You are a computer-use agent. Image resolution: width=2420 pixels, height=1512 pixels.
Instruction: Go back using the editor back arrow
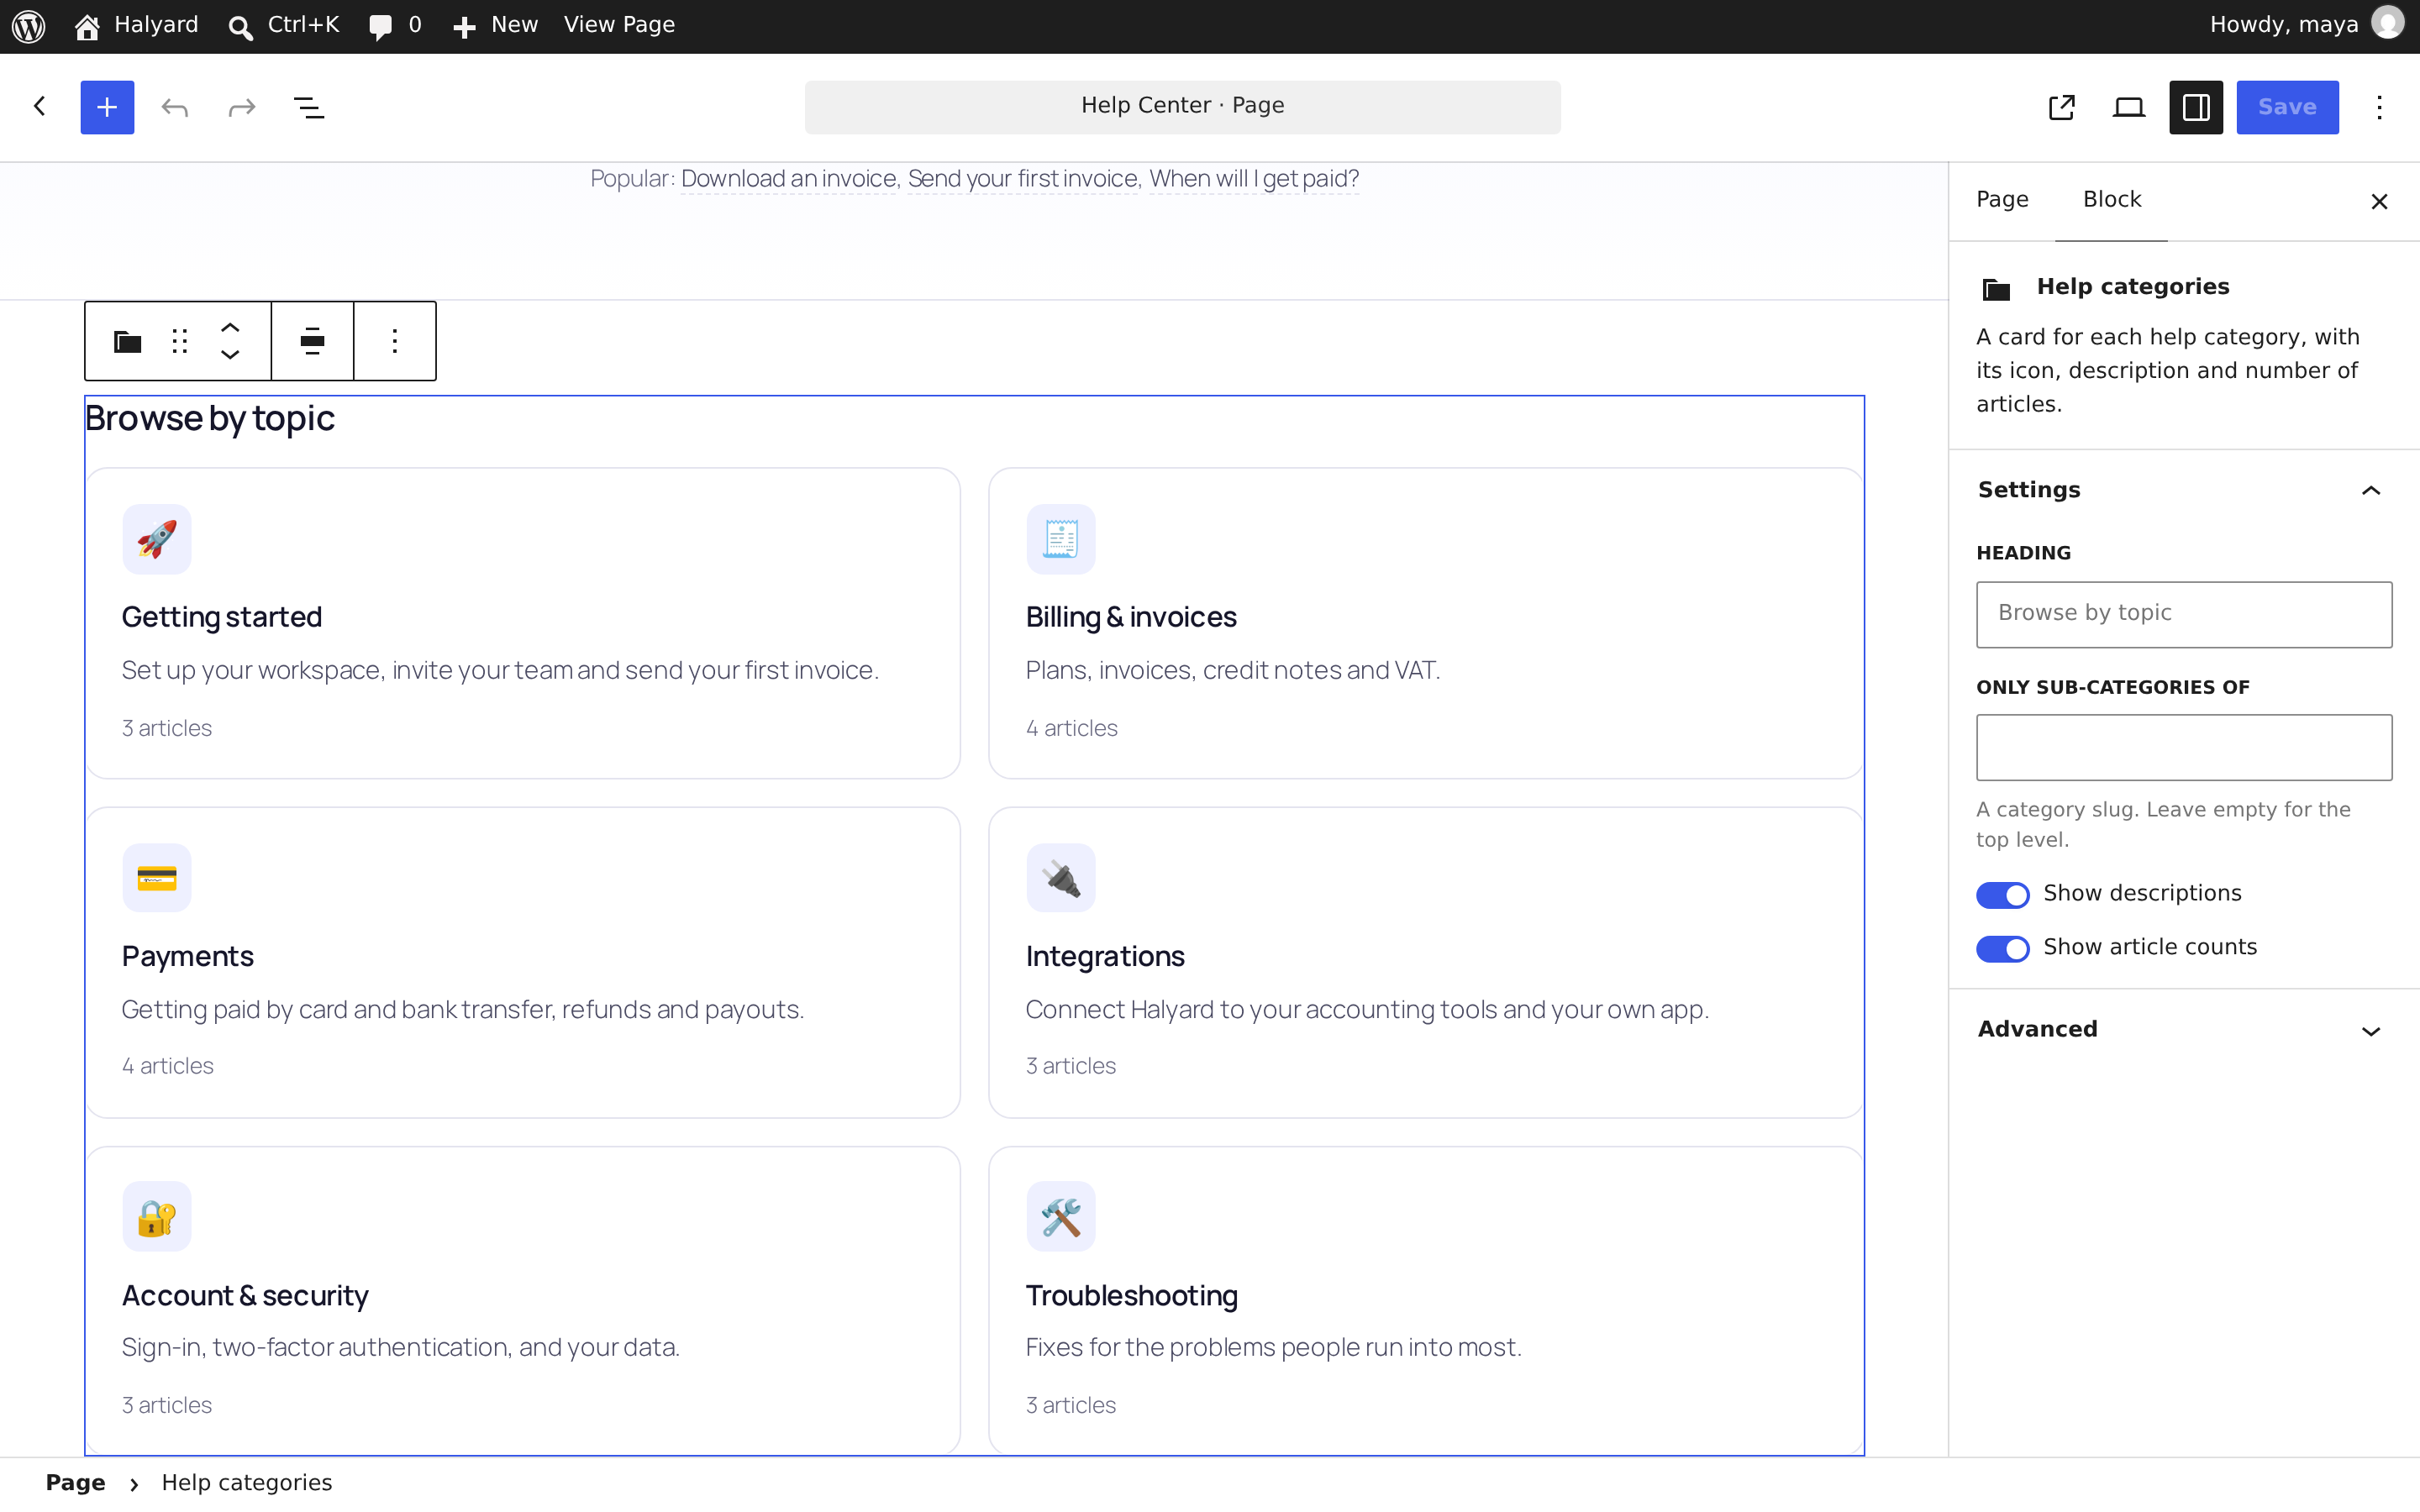40,107
